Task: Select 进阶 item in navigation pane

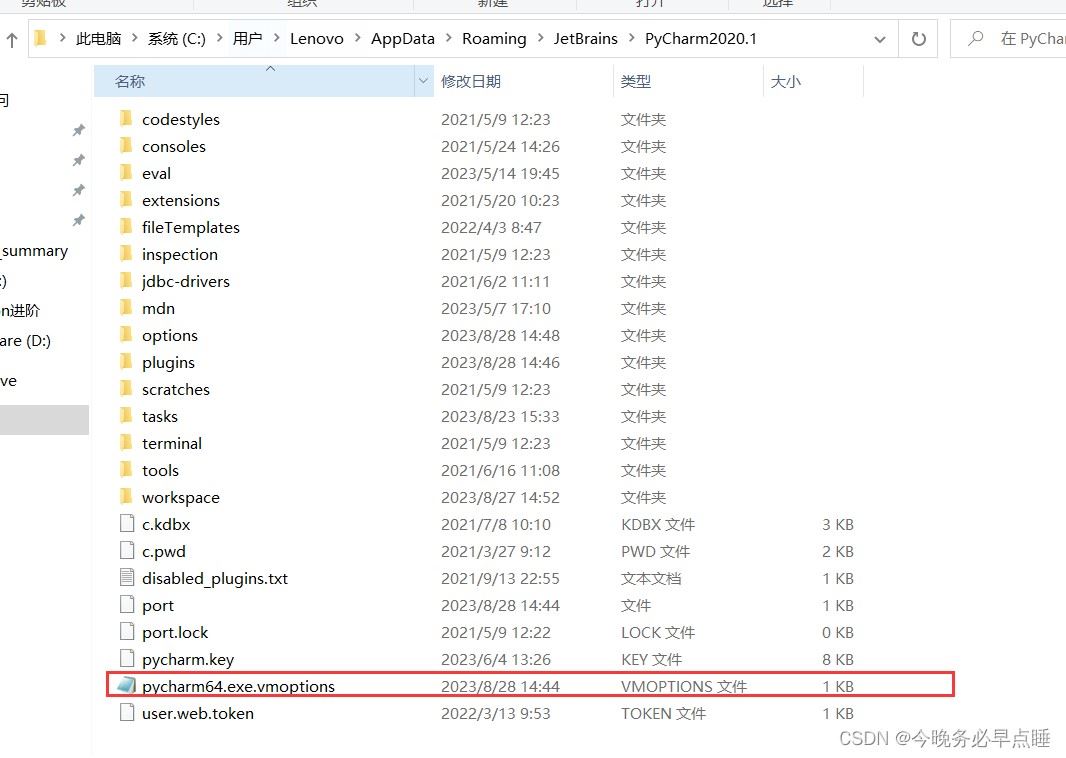Action: pyautogui.click(x=20, y=311)
